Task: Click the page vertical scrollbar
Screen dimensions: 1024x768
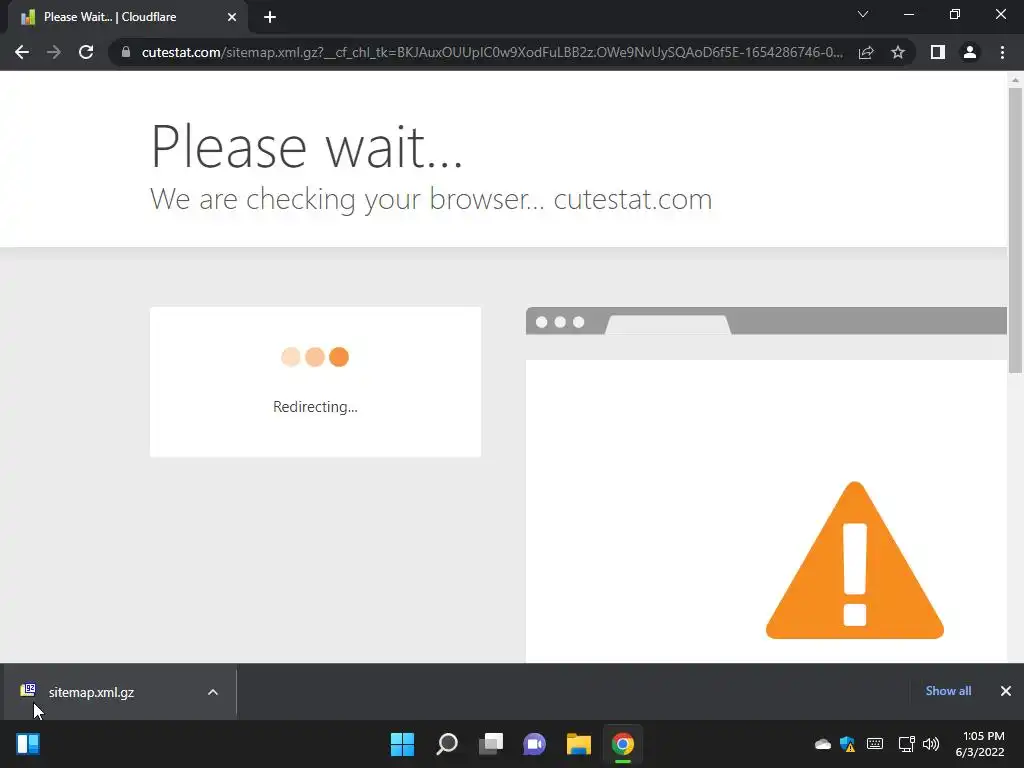Action: click(1015, 230)
